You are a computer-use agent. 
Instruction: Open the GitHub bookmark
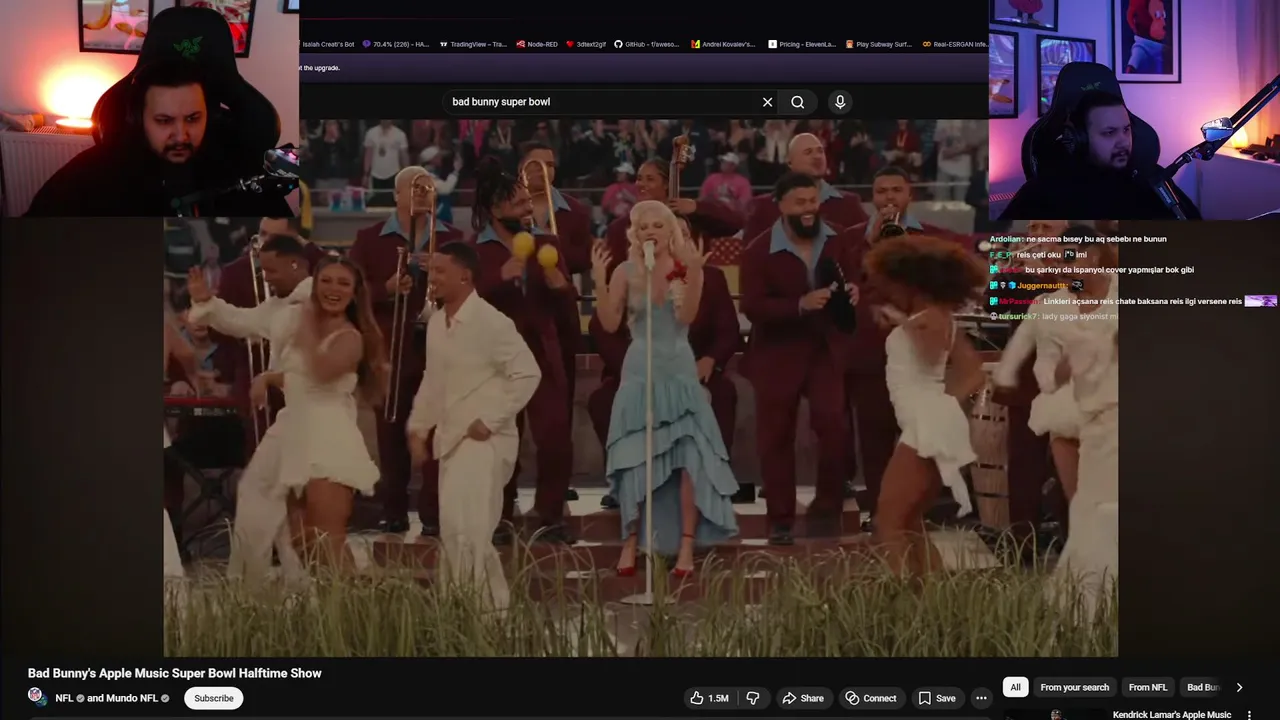click(x=648, y=44)
